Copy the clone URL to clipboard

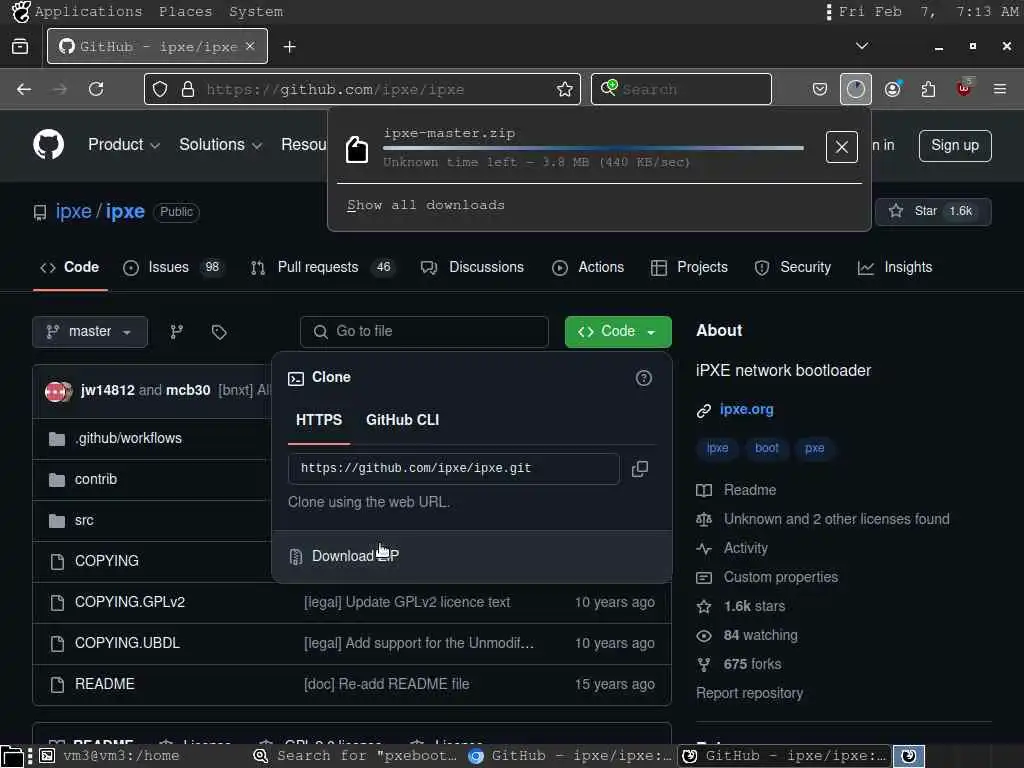pos(640,469)
